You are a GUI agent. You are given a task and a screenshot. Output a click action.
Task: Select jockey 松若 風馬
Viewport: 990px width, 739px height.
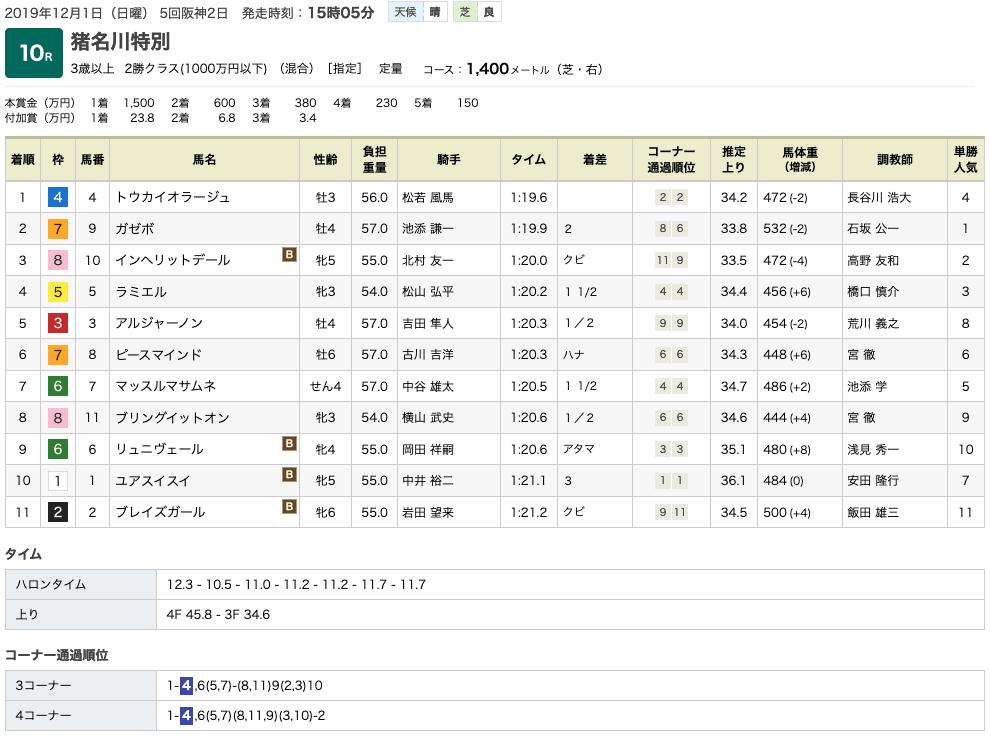coord(427,198)
